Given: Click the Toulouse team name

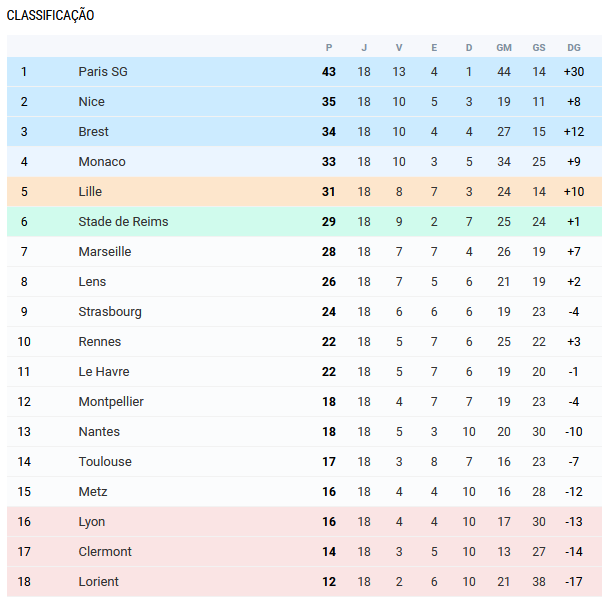Looking at the screenshot, I should pyautogui.click(x=105, y=462).
